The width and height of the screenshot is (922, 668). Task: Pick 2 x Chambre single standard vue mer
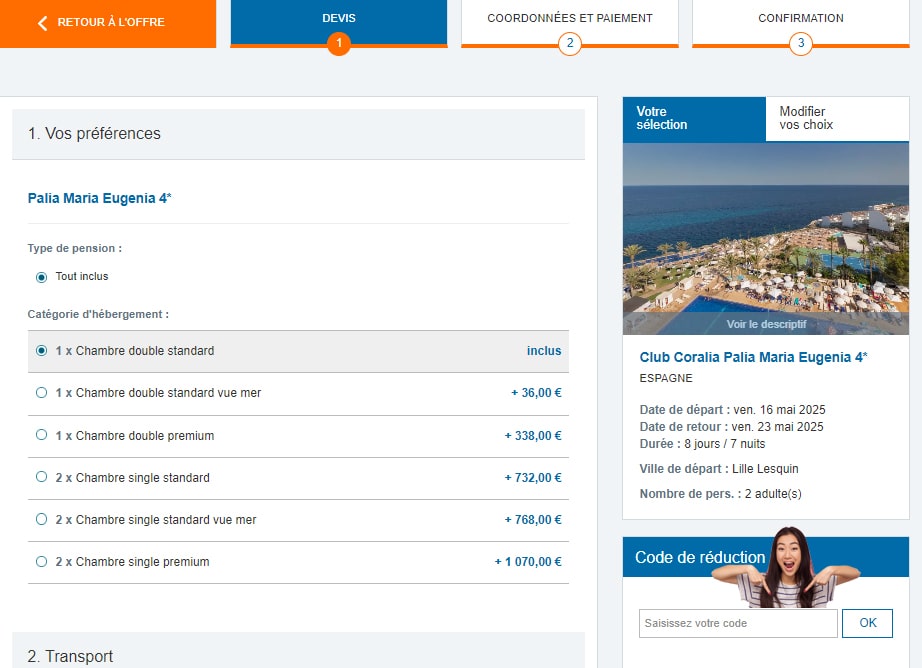pyautogui.click(x=41, y=519)
